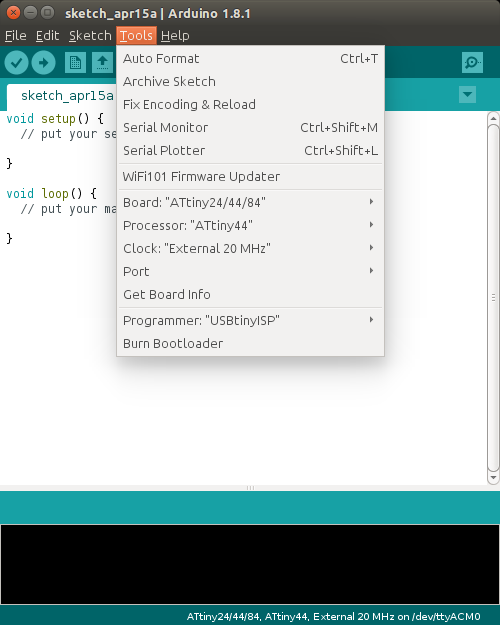Select the sketch_apr15a editor tab
The height and width of the screenshot is (625, 500).
(x=62, y=96)
